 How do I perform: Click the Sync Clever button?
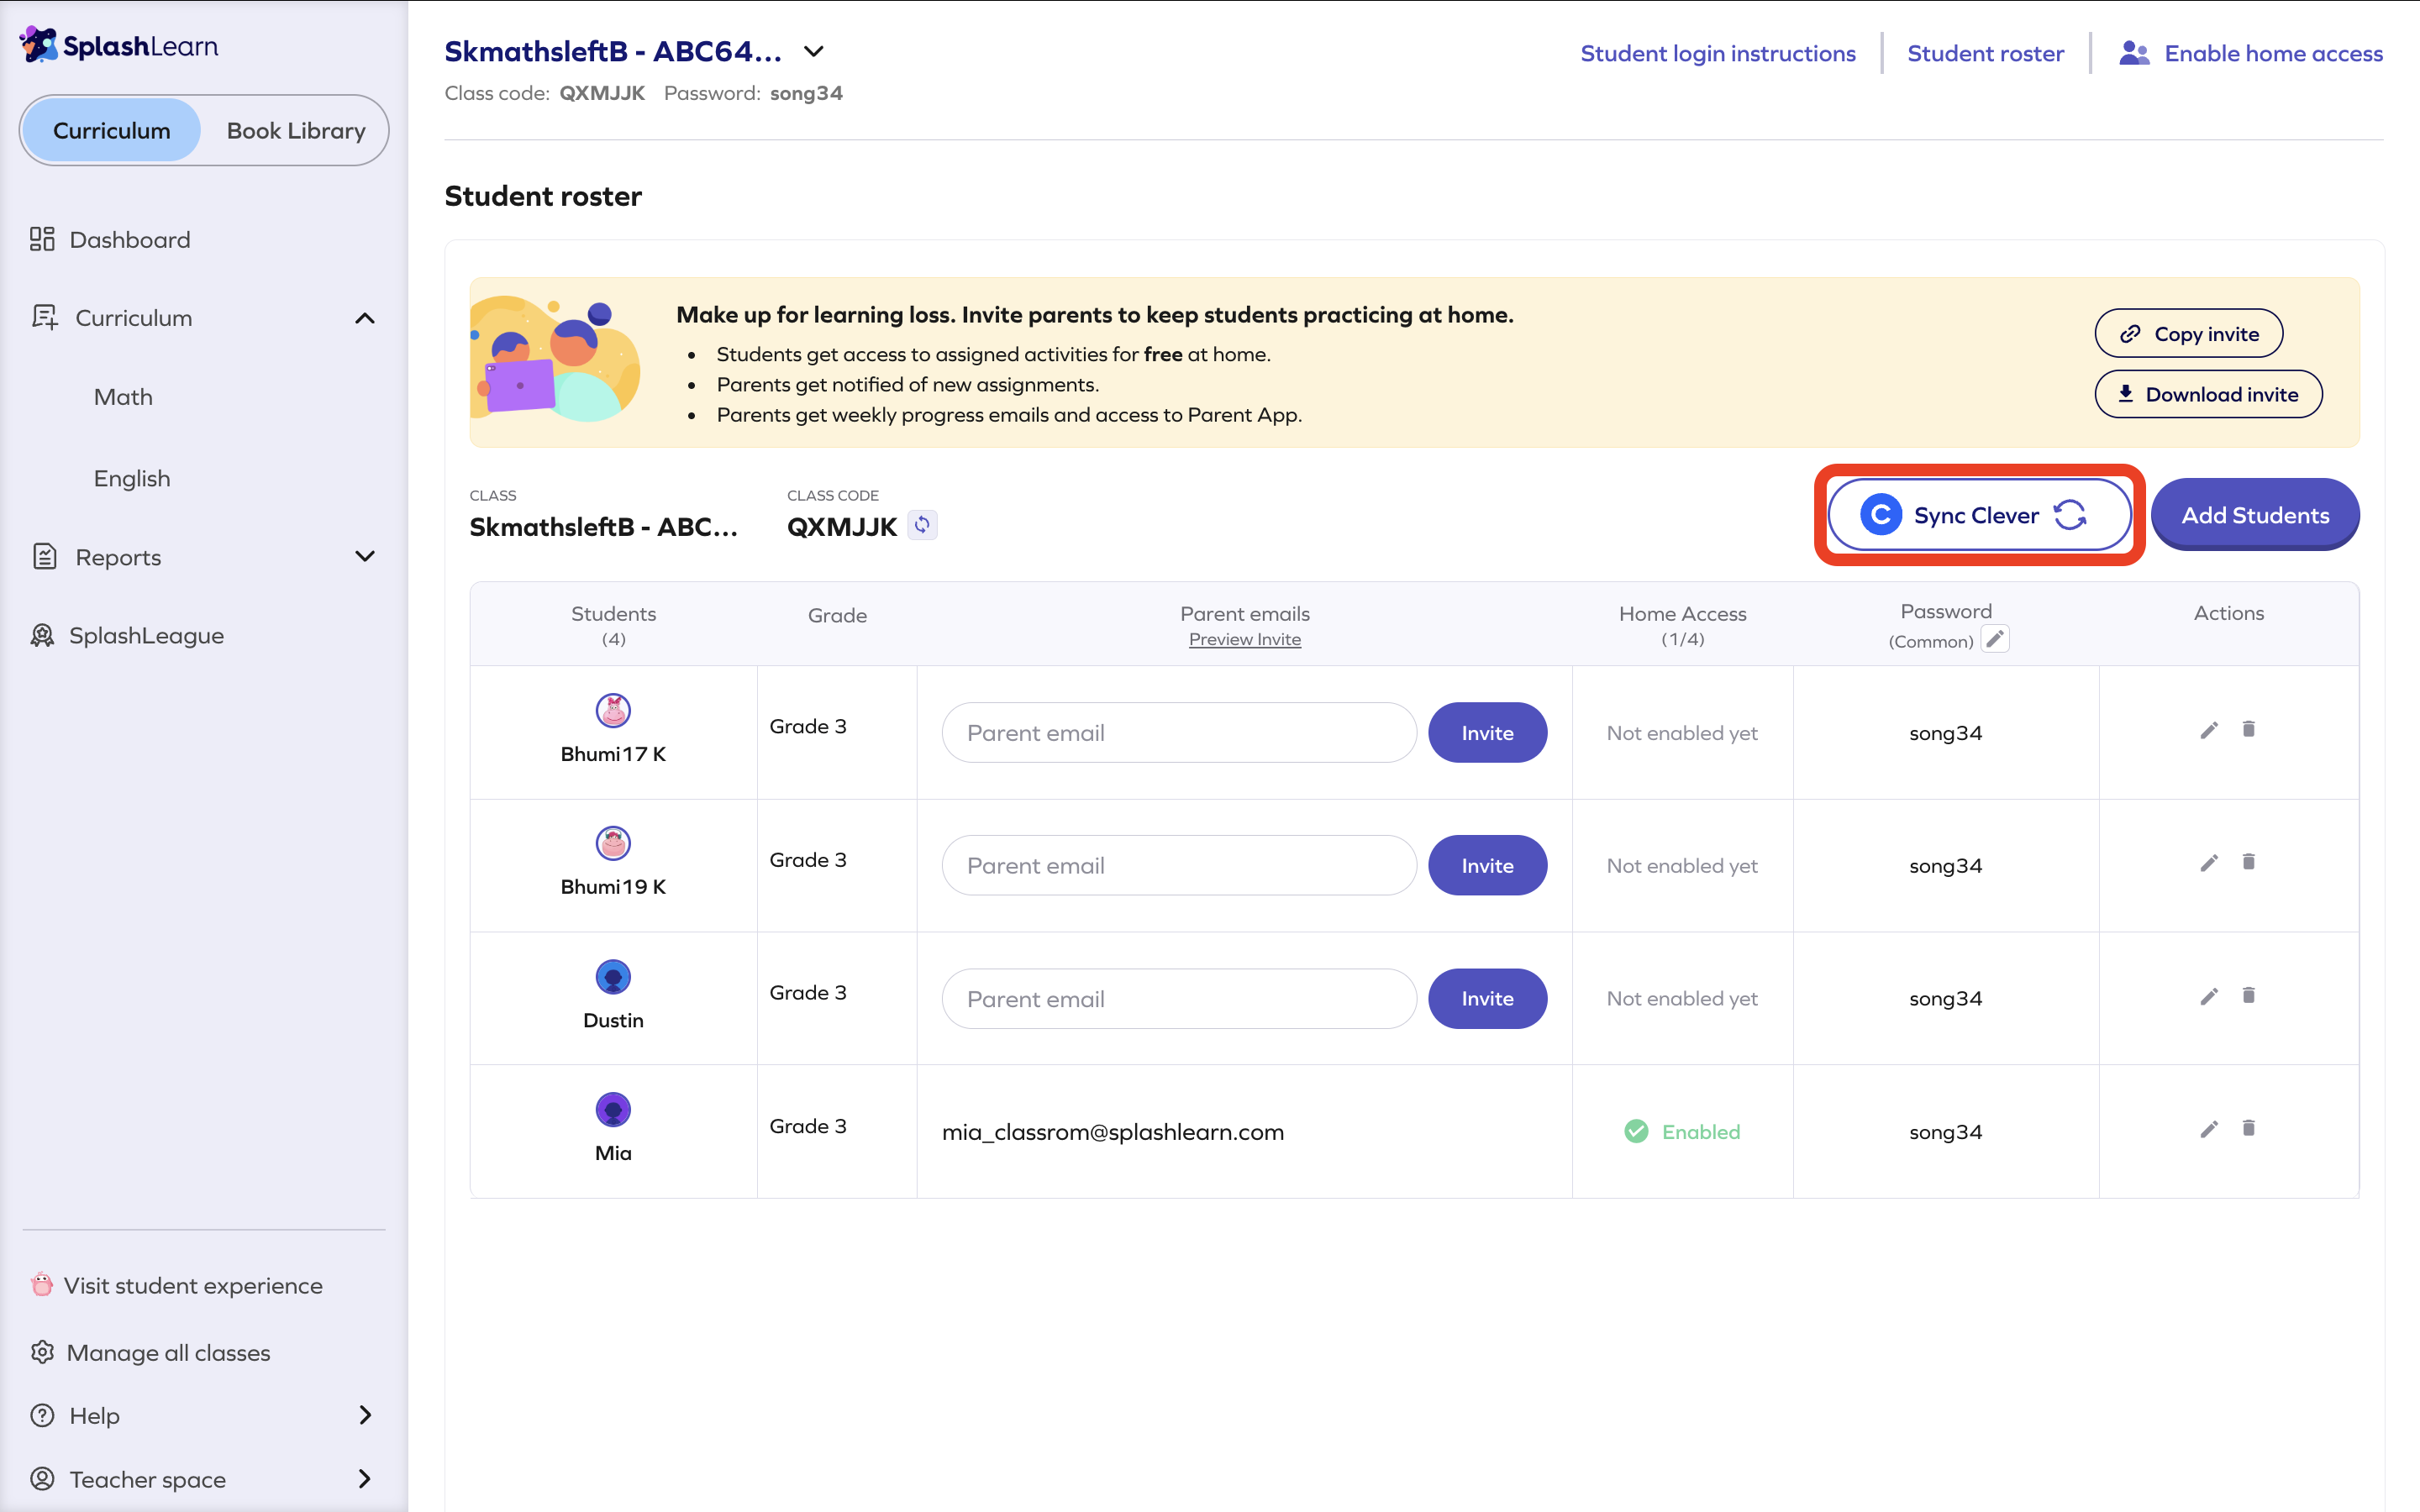1979,515
